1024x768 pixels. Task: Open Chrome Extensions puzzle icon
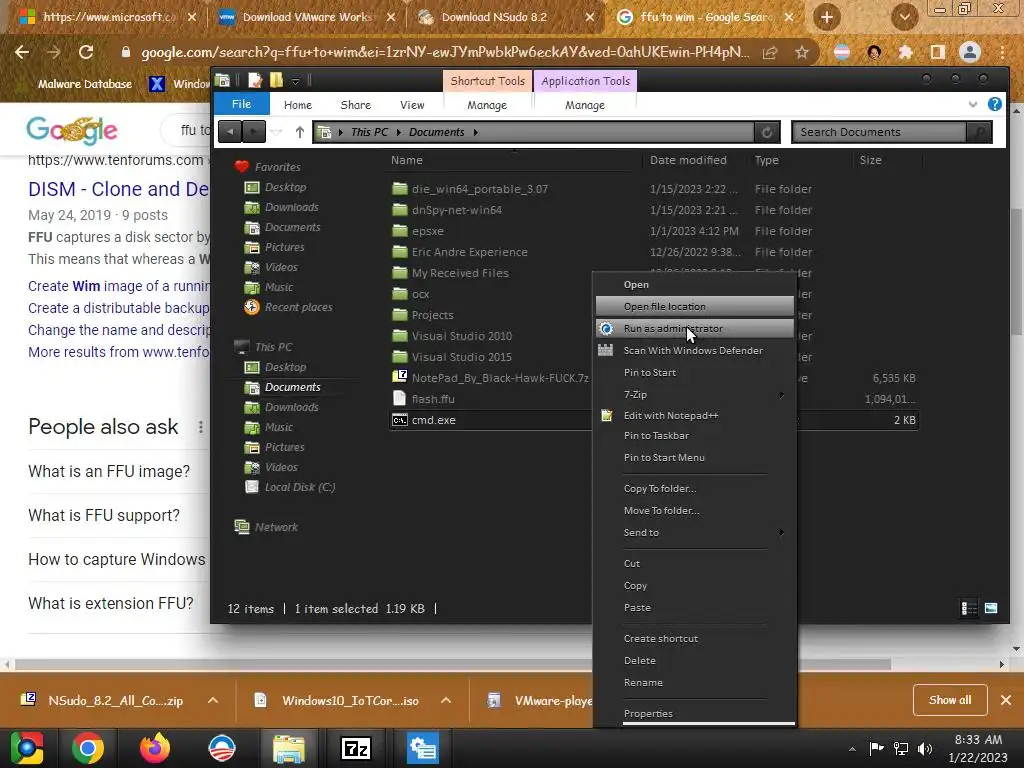point(906,53)
